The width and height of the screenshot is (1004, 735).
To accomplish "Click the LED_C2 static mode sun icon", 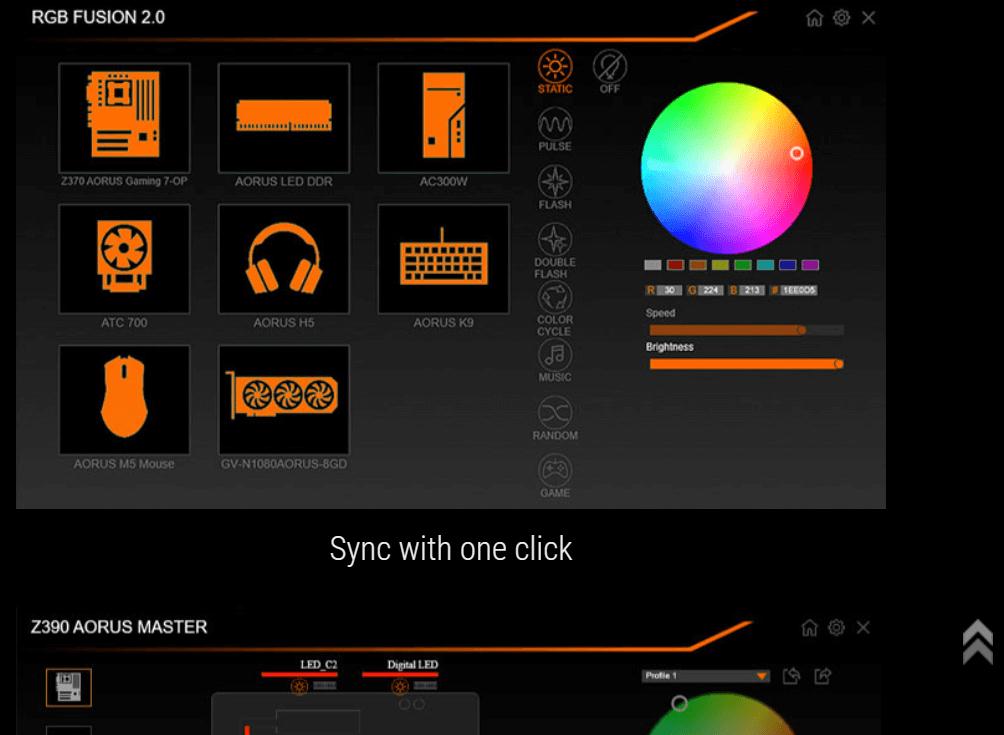I will click(x=299, y=687).
